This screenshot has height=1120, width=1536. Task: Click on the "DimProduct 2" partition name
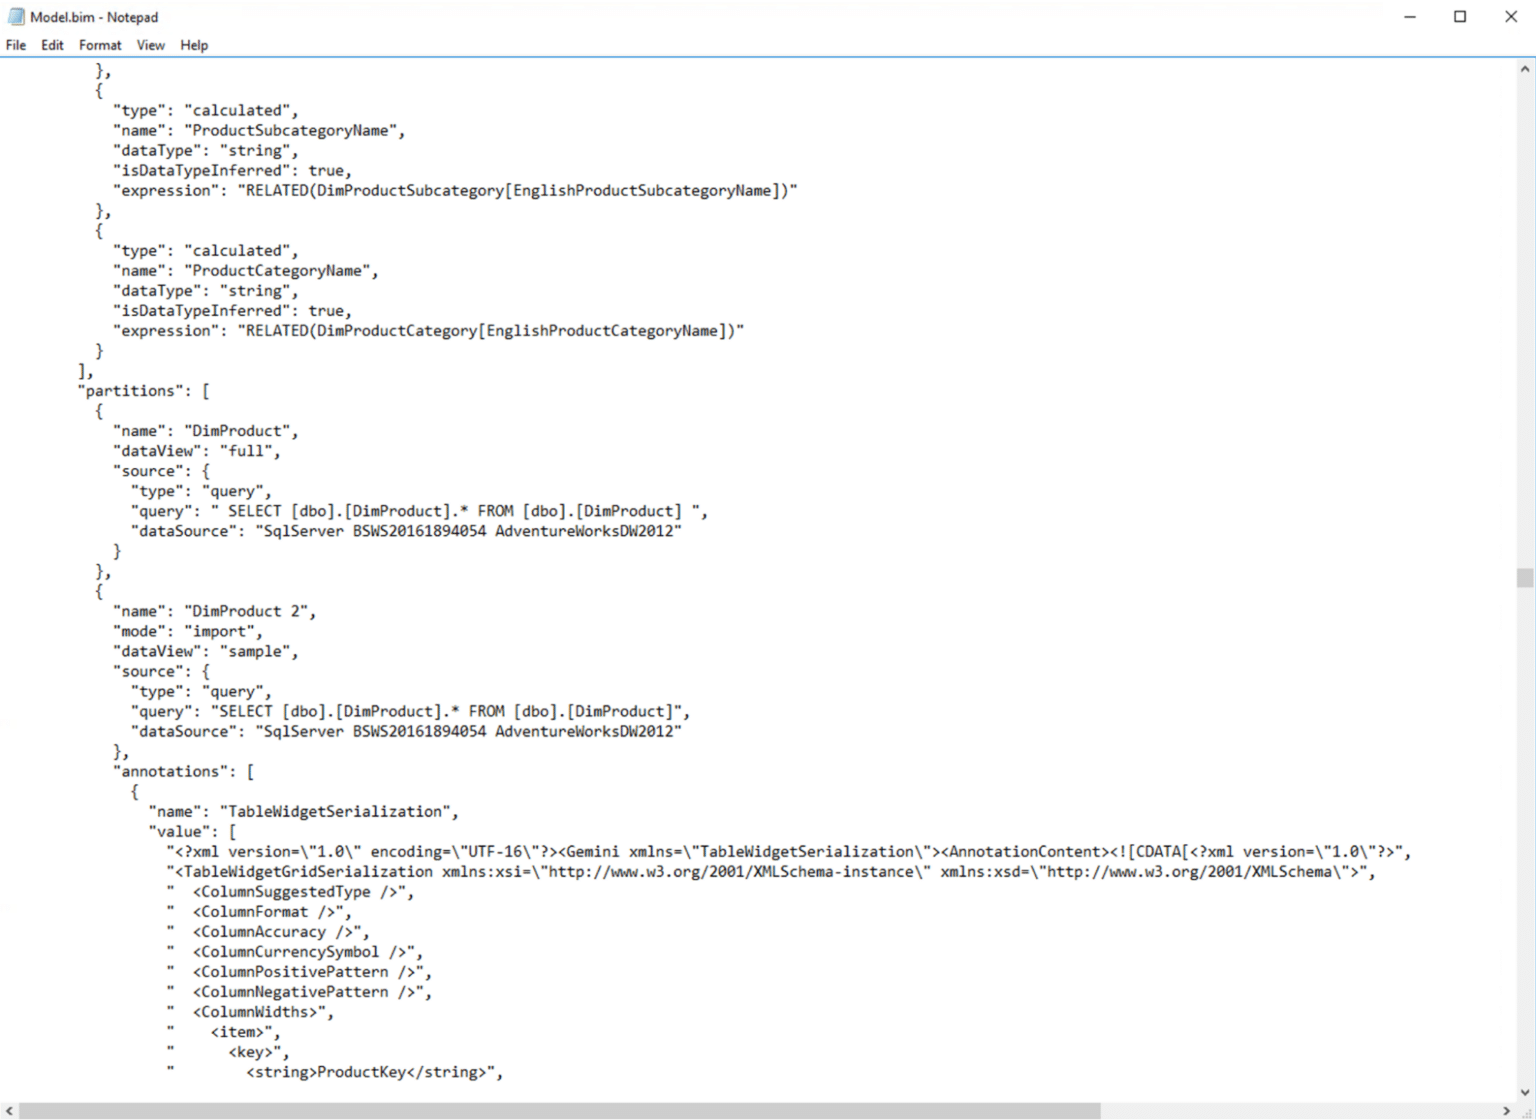(x=248, y=611)
